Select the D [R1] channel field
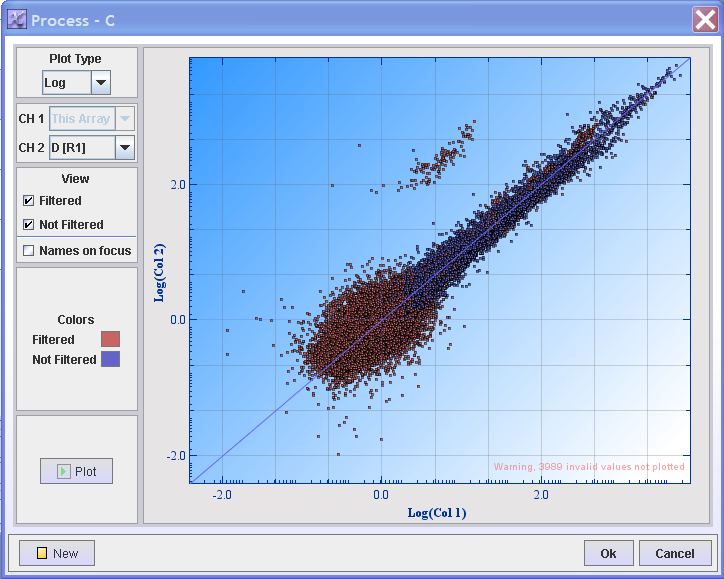The image size is (724, 579). pyautogui.click(x=82, y=148)
